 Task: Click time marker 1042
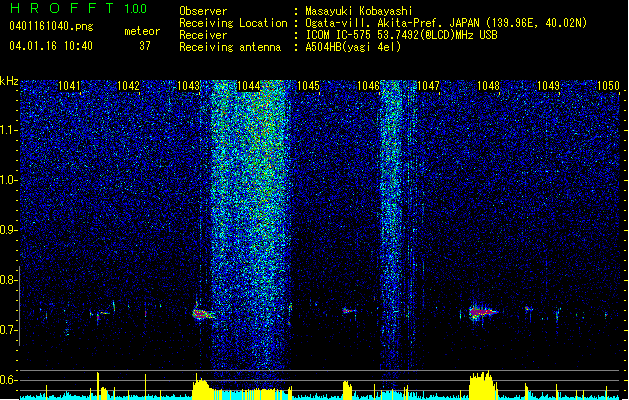[128, 86]
